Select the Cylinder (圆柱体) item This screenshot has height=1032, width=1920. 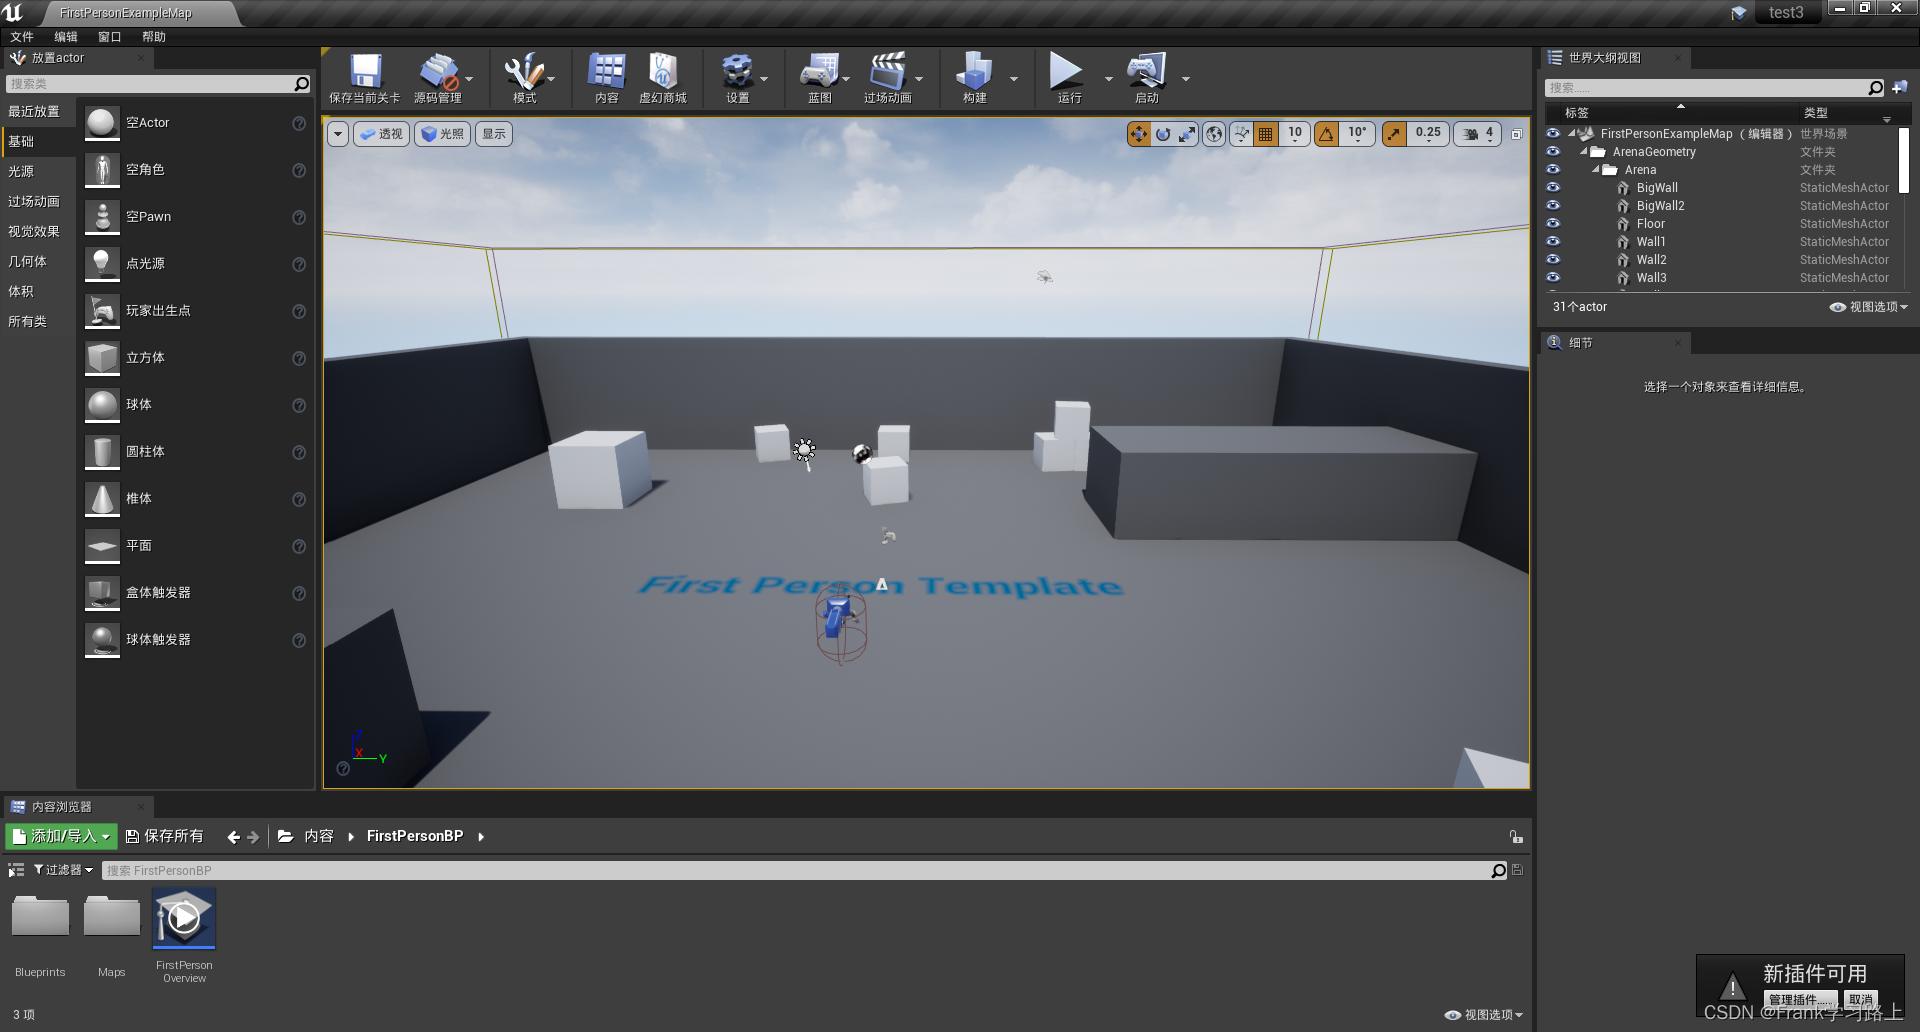[196, 452]
